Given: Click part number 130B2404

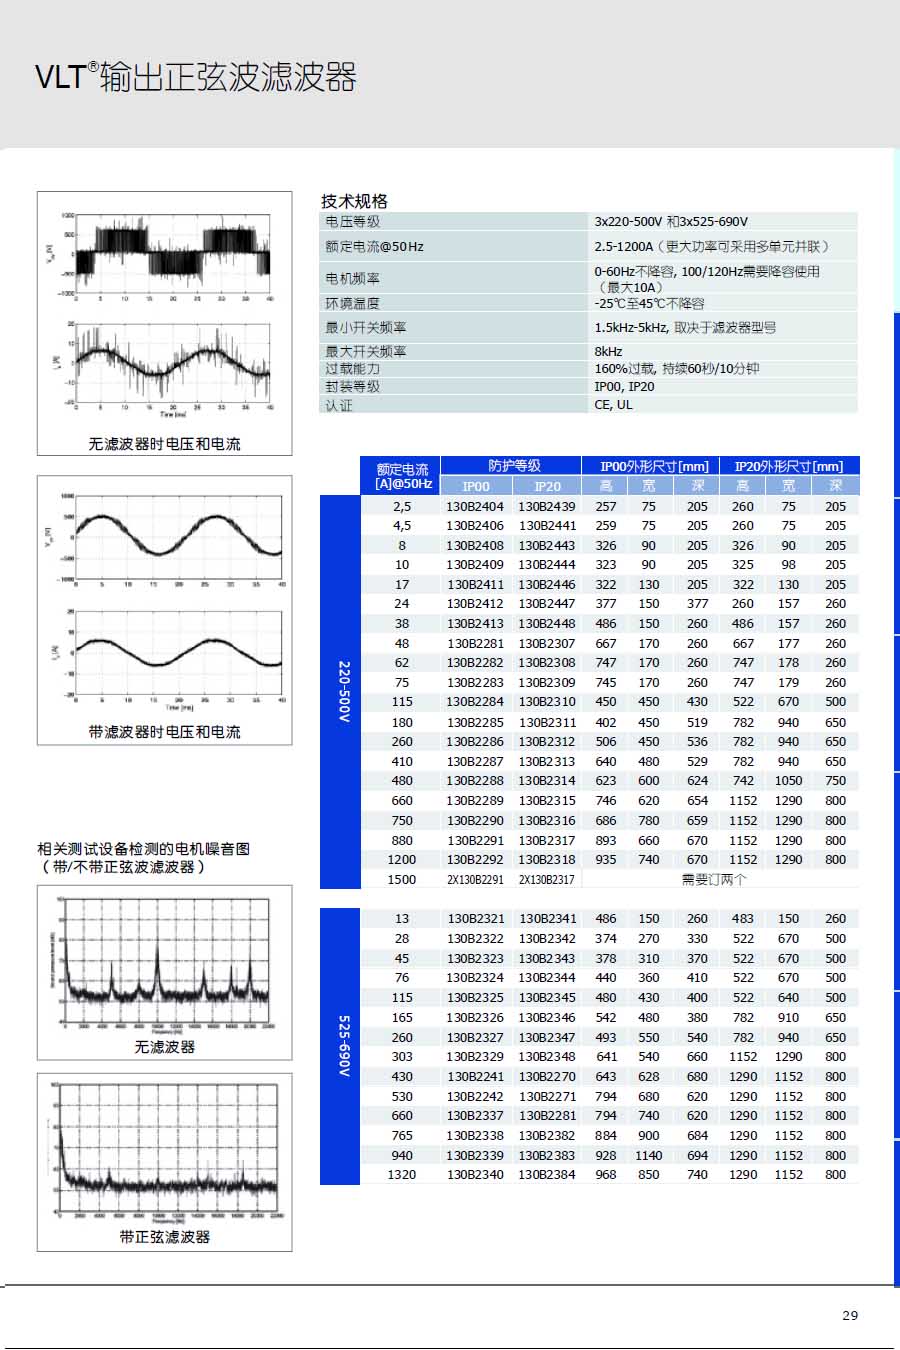Looking at the screenshot, I should point(475,507).
